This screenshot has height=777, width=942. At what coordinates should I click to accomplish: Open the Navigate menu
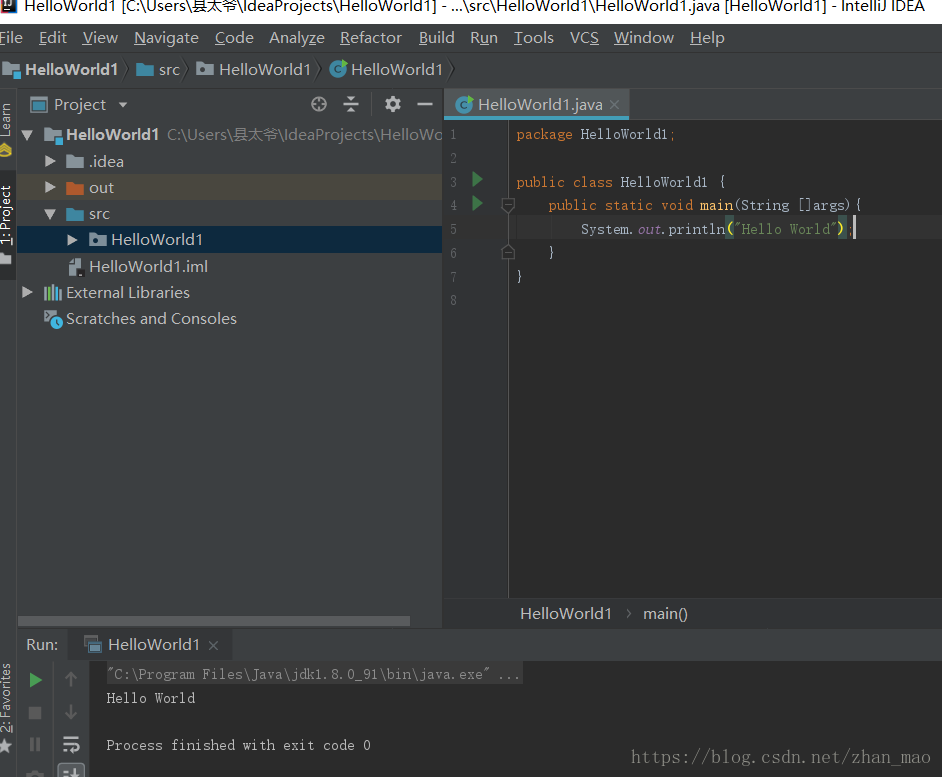click(x=166, y=38)
